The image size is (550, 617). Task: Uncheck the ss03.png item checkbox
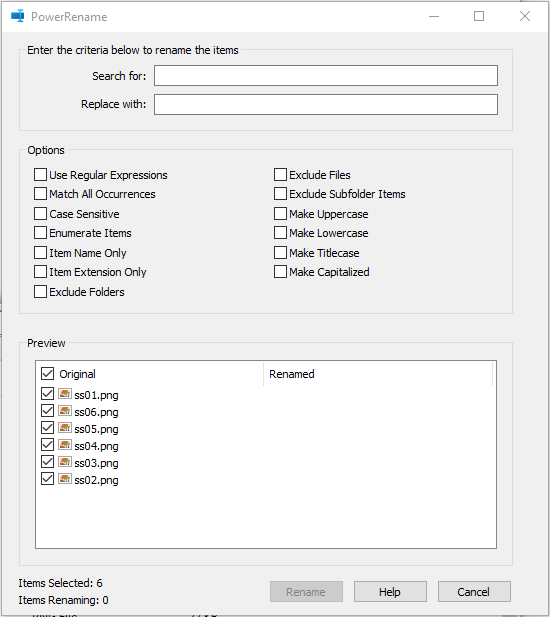[47, 462]
